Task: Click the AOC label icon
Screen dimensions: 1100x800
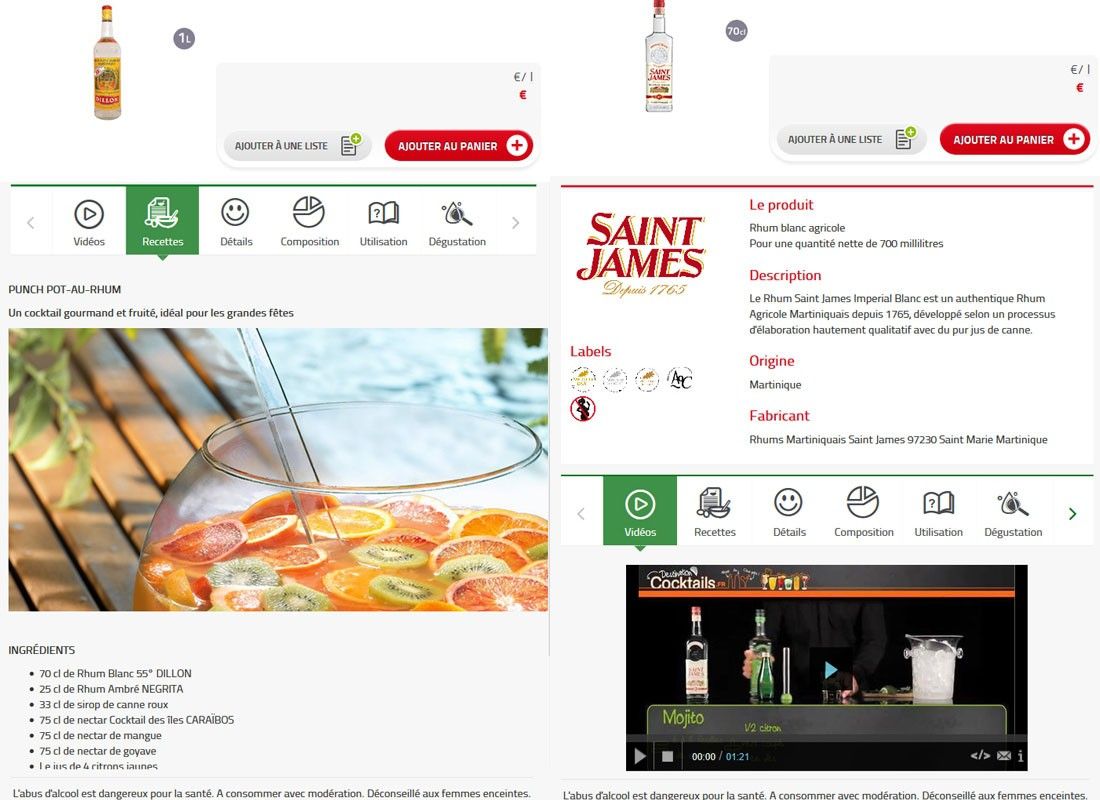Action: pyautogui.click(x=680, y=380)
